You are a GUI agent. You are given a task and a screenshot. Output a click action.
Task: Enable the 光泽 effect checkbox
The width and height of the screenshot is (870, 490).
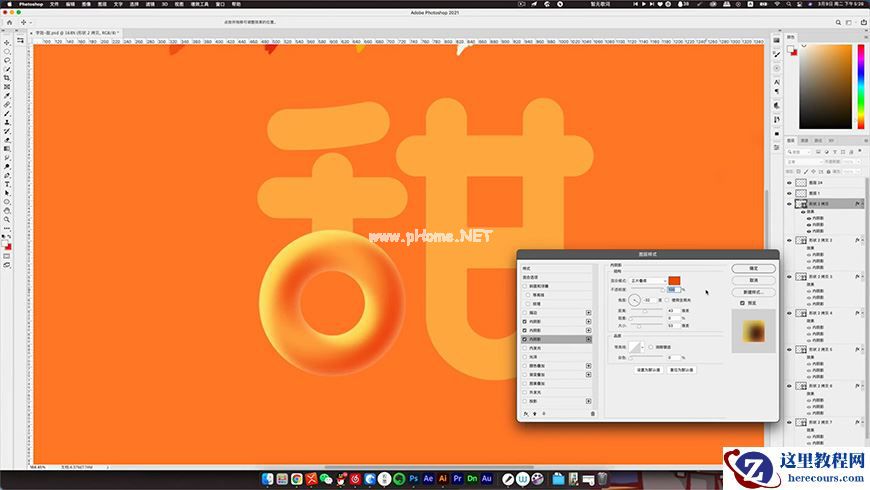525,357
